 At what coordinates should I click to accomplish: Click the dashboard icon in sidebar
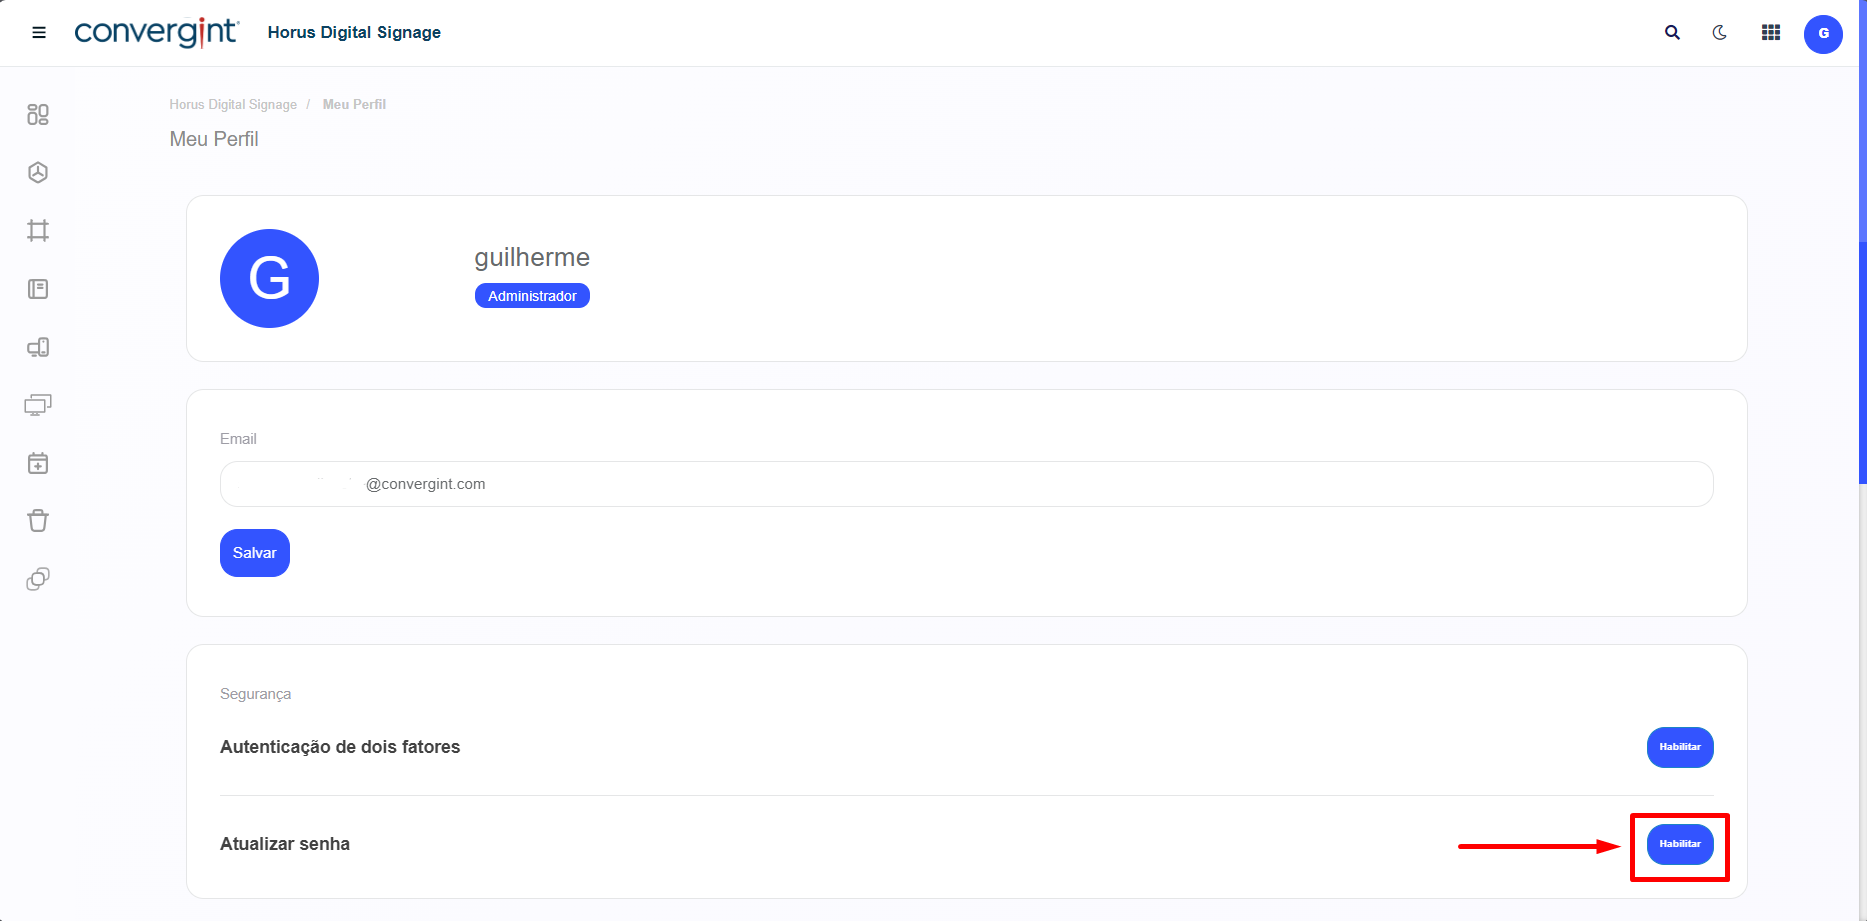[38, 115]
